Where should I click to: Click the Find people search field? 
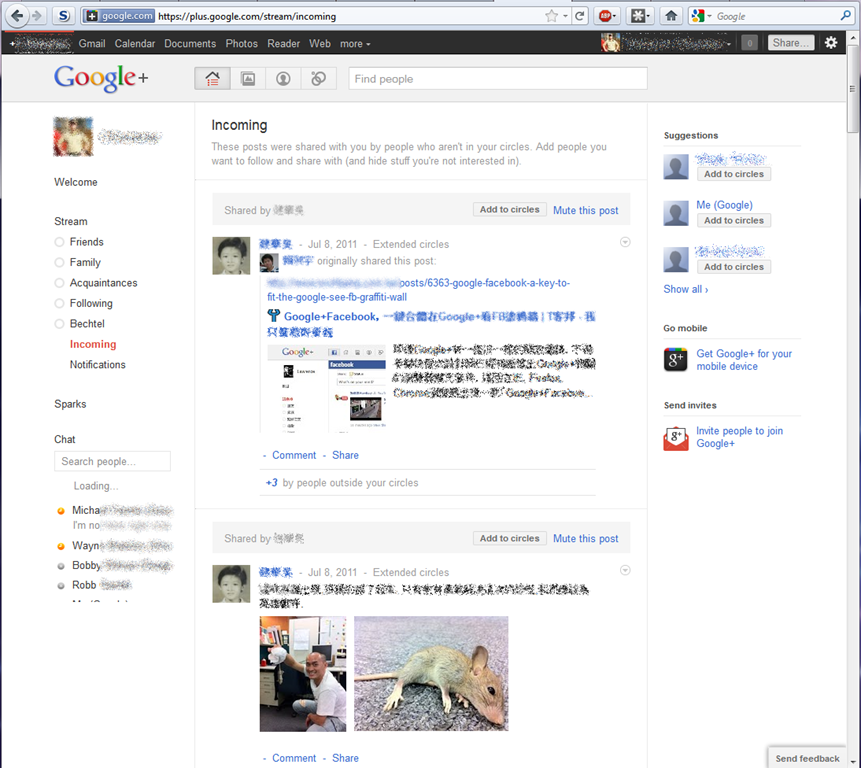click(x=497, y=79)
